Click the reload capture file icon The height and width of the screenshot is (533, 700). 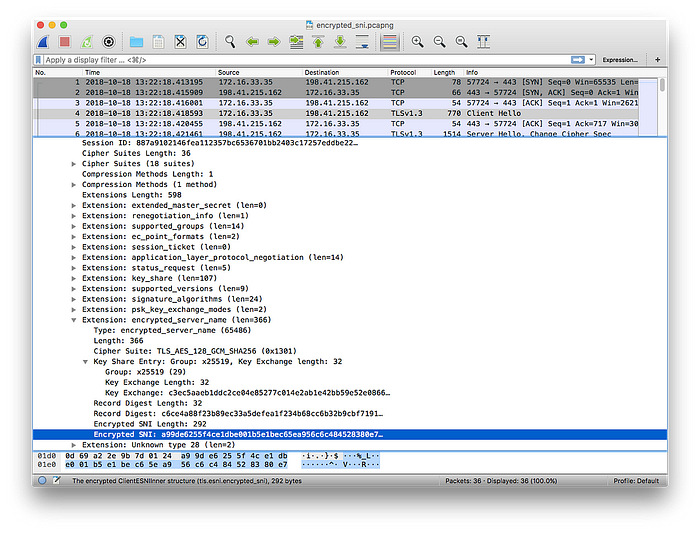coord(203,42)
